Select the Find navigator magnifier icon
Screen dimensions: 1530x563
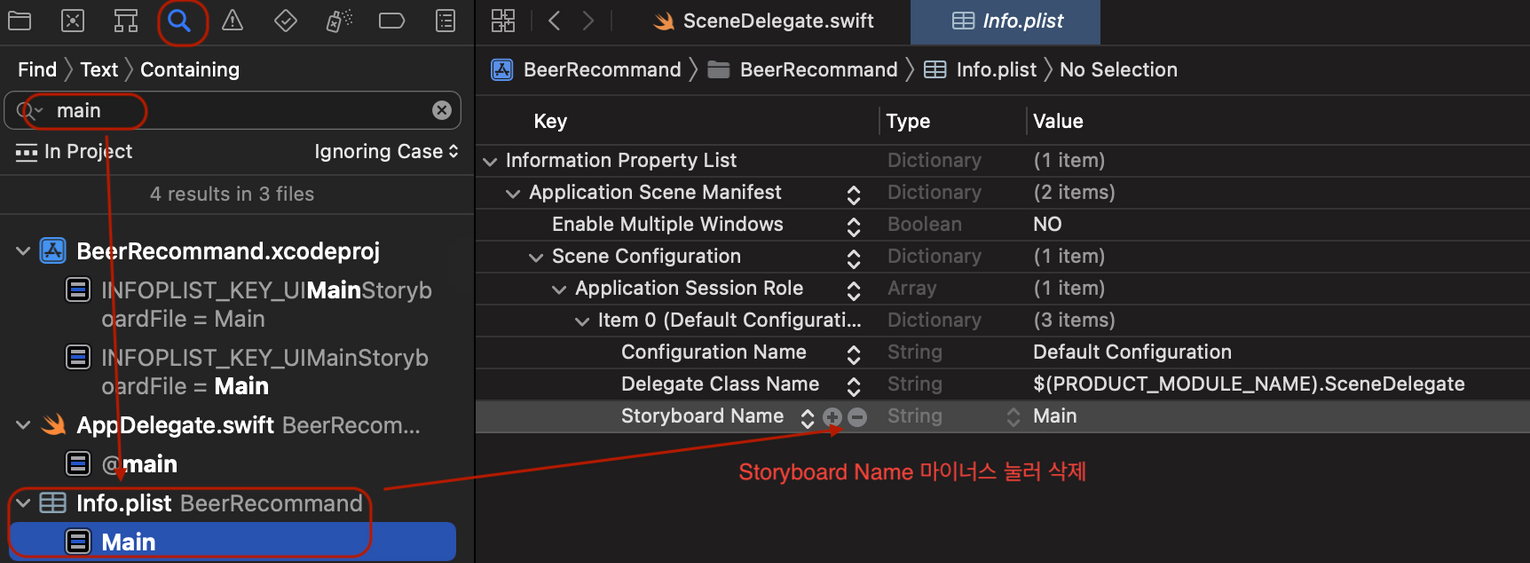coord(179,20)
